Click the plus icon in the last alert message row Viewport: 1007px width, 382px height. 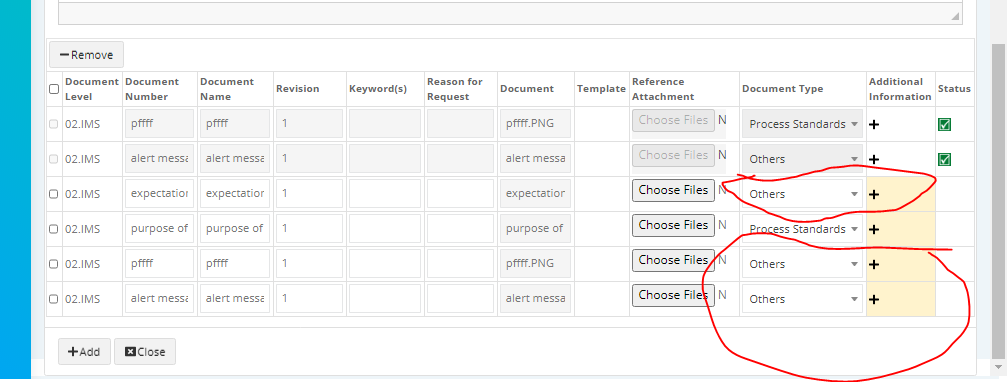[873, 299]
